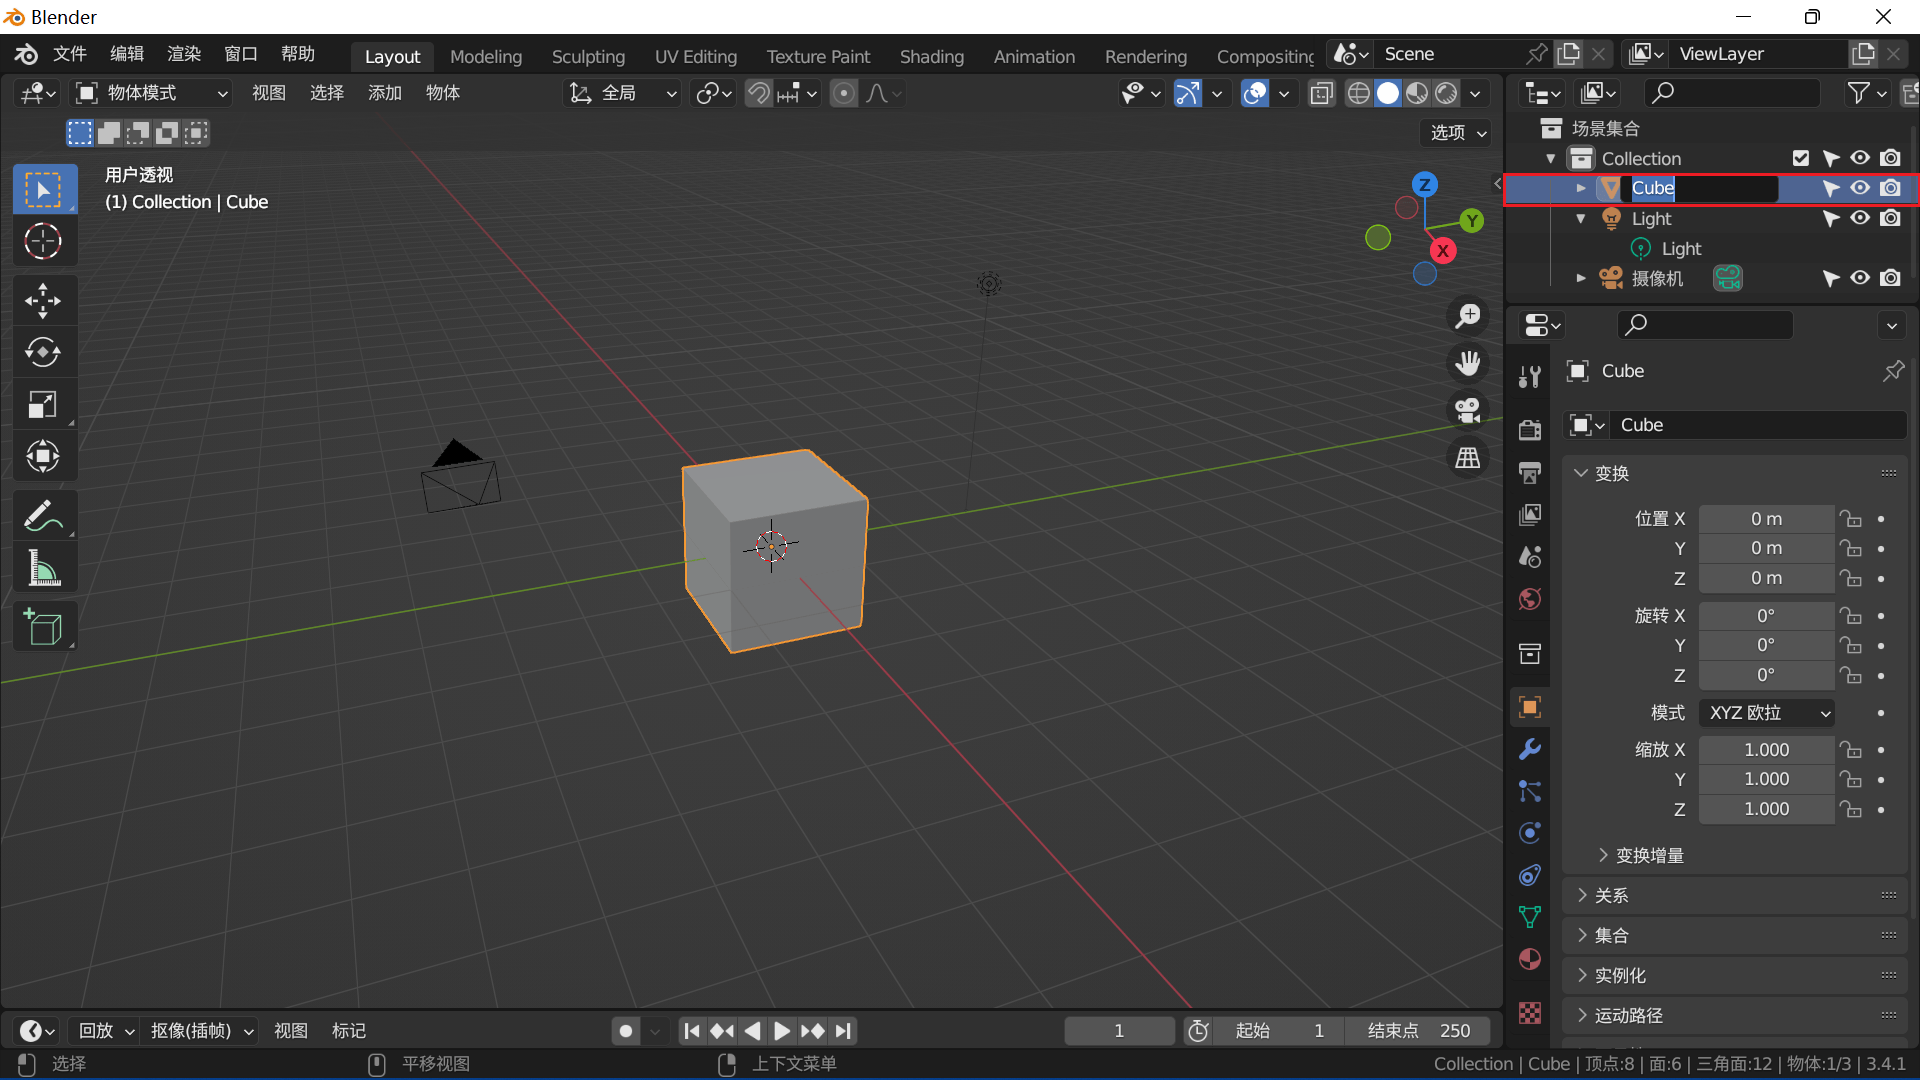This screenshot has width=1920, height=1080.
Task: Open the View Layer properties tab
Action: click(x=1530, y=514)
